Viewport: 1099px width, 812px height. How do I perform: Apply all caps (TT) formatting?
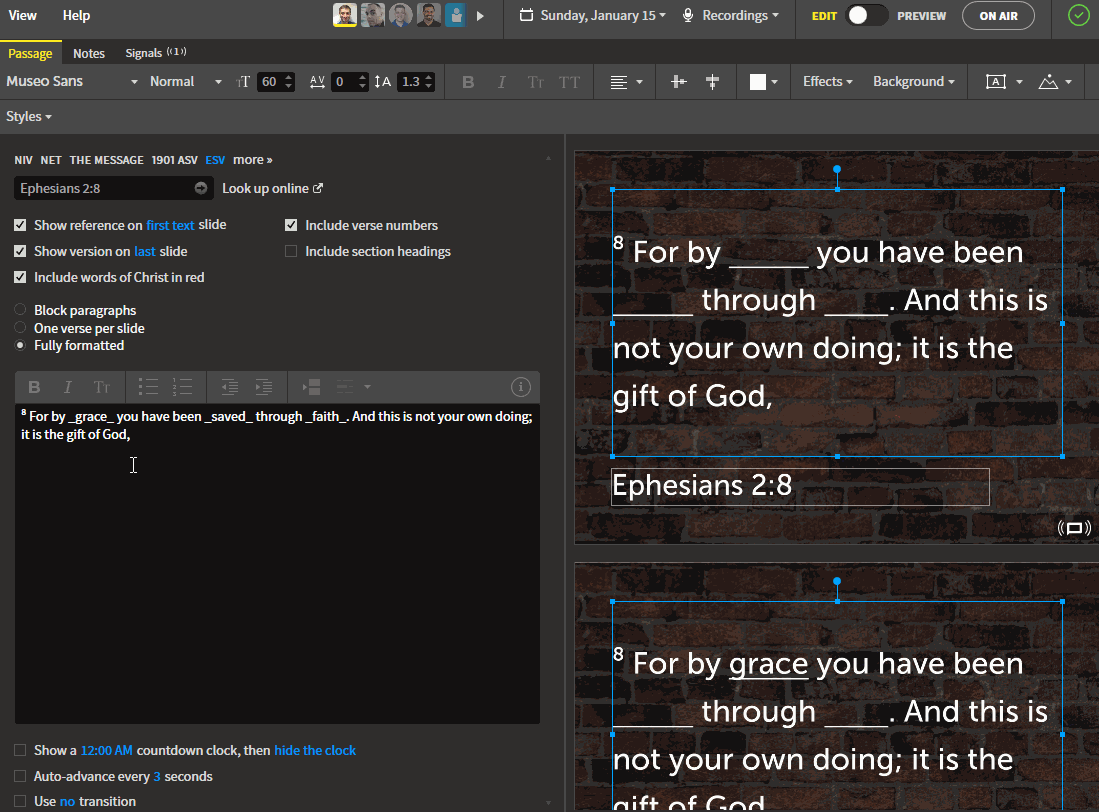click(x=569, y=82)
